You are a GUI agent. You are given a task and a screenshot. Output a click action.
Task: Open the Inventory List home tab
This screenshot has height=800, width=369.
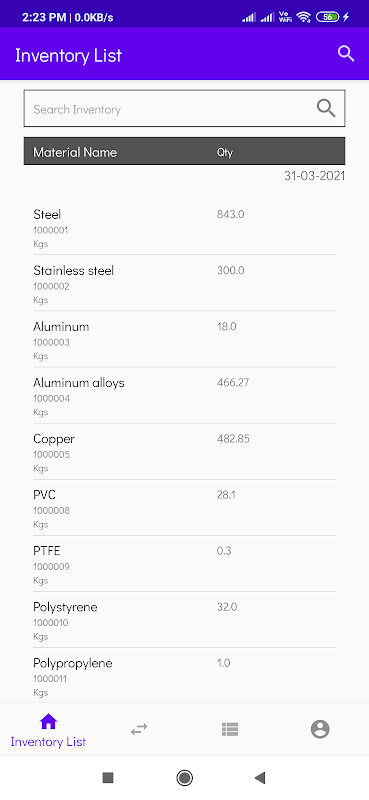(x=48, y=730)
